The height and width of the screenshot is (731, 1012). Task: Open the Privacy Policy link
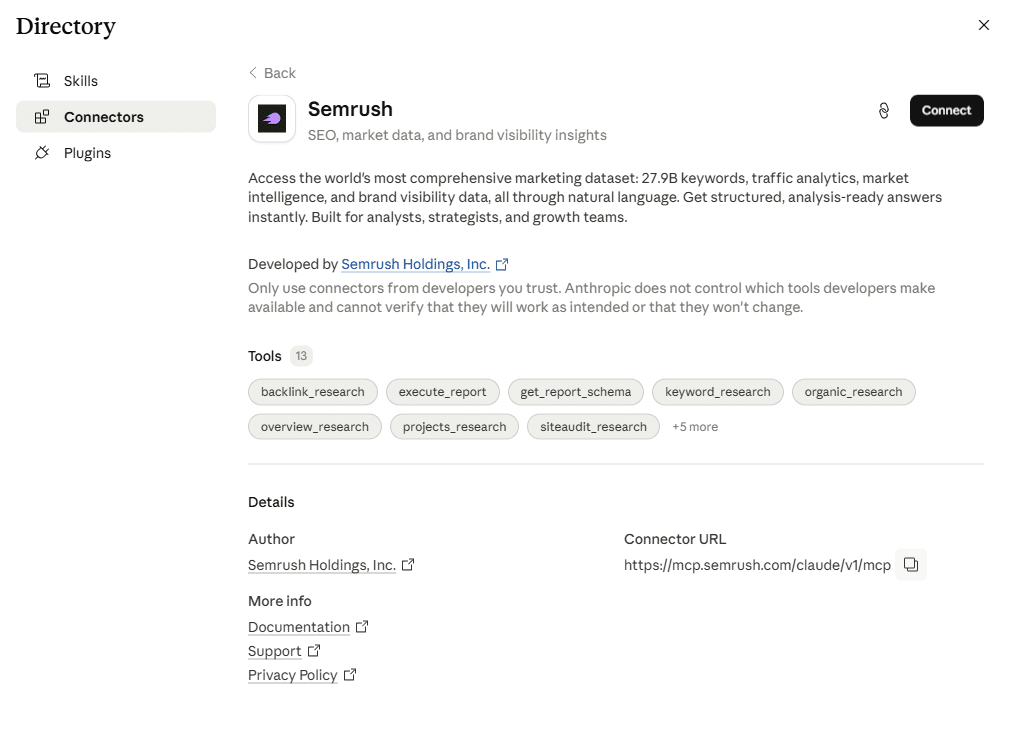point(292,674)
